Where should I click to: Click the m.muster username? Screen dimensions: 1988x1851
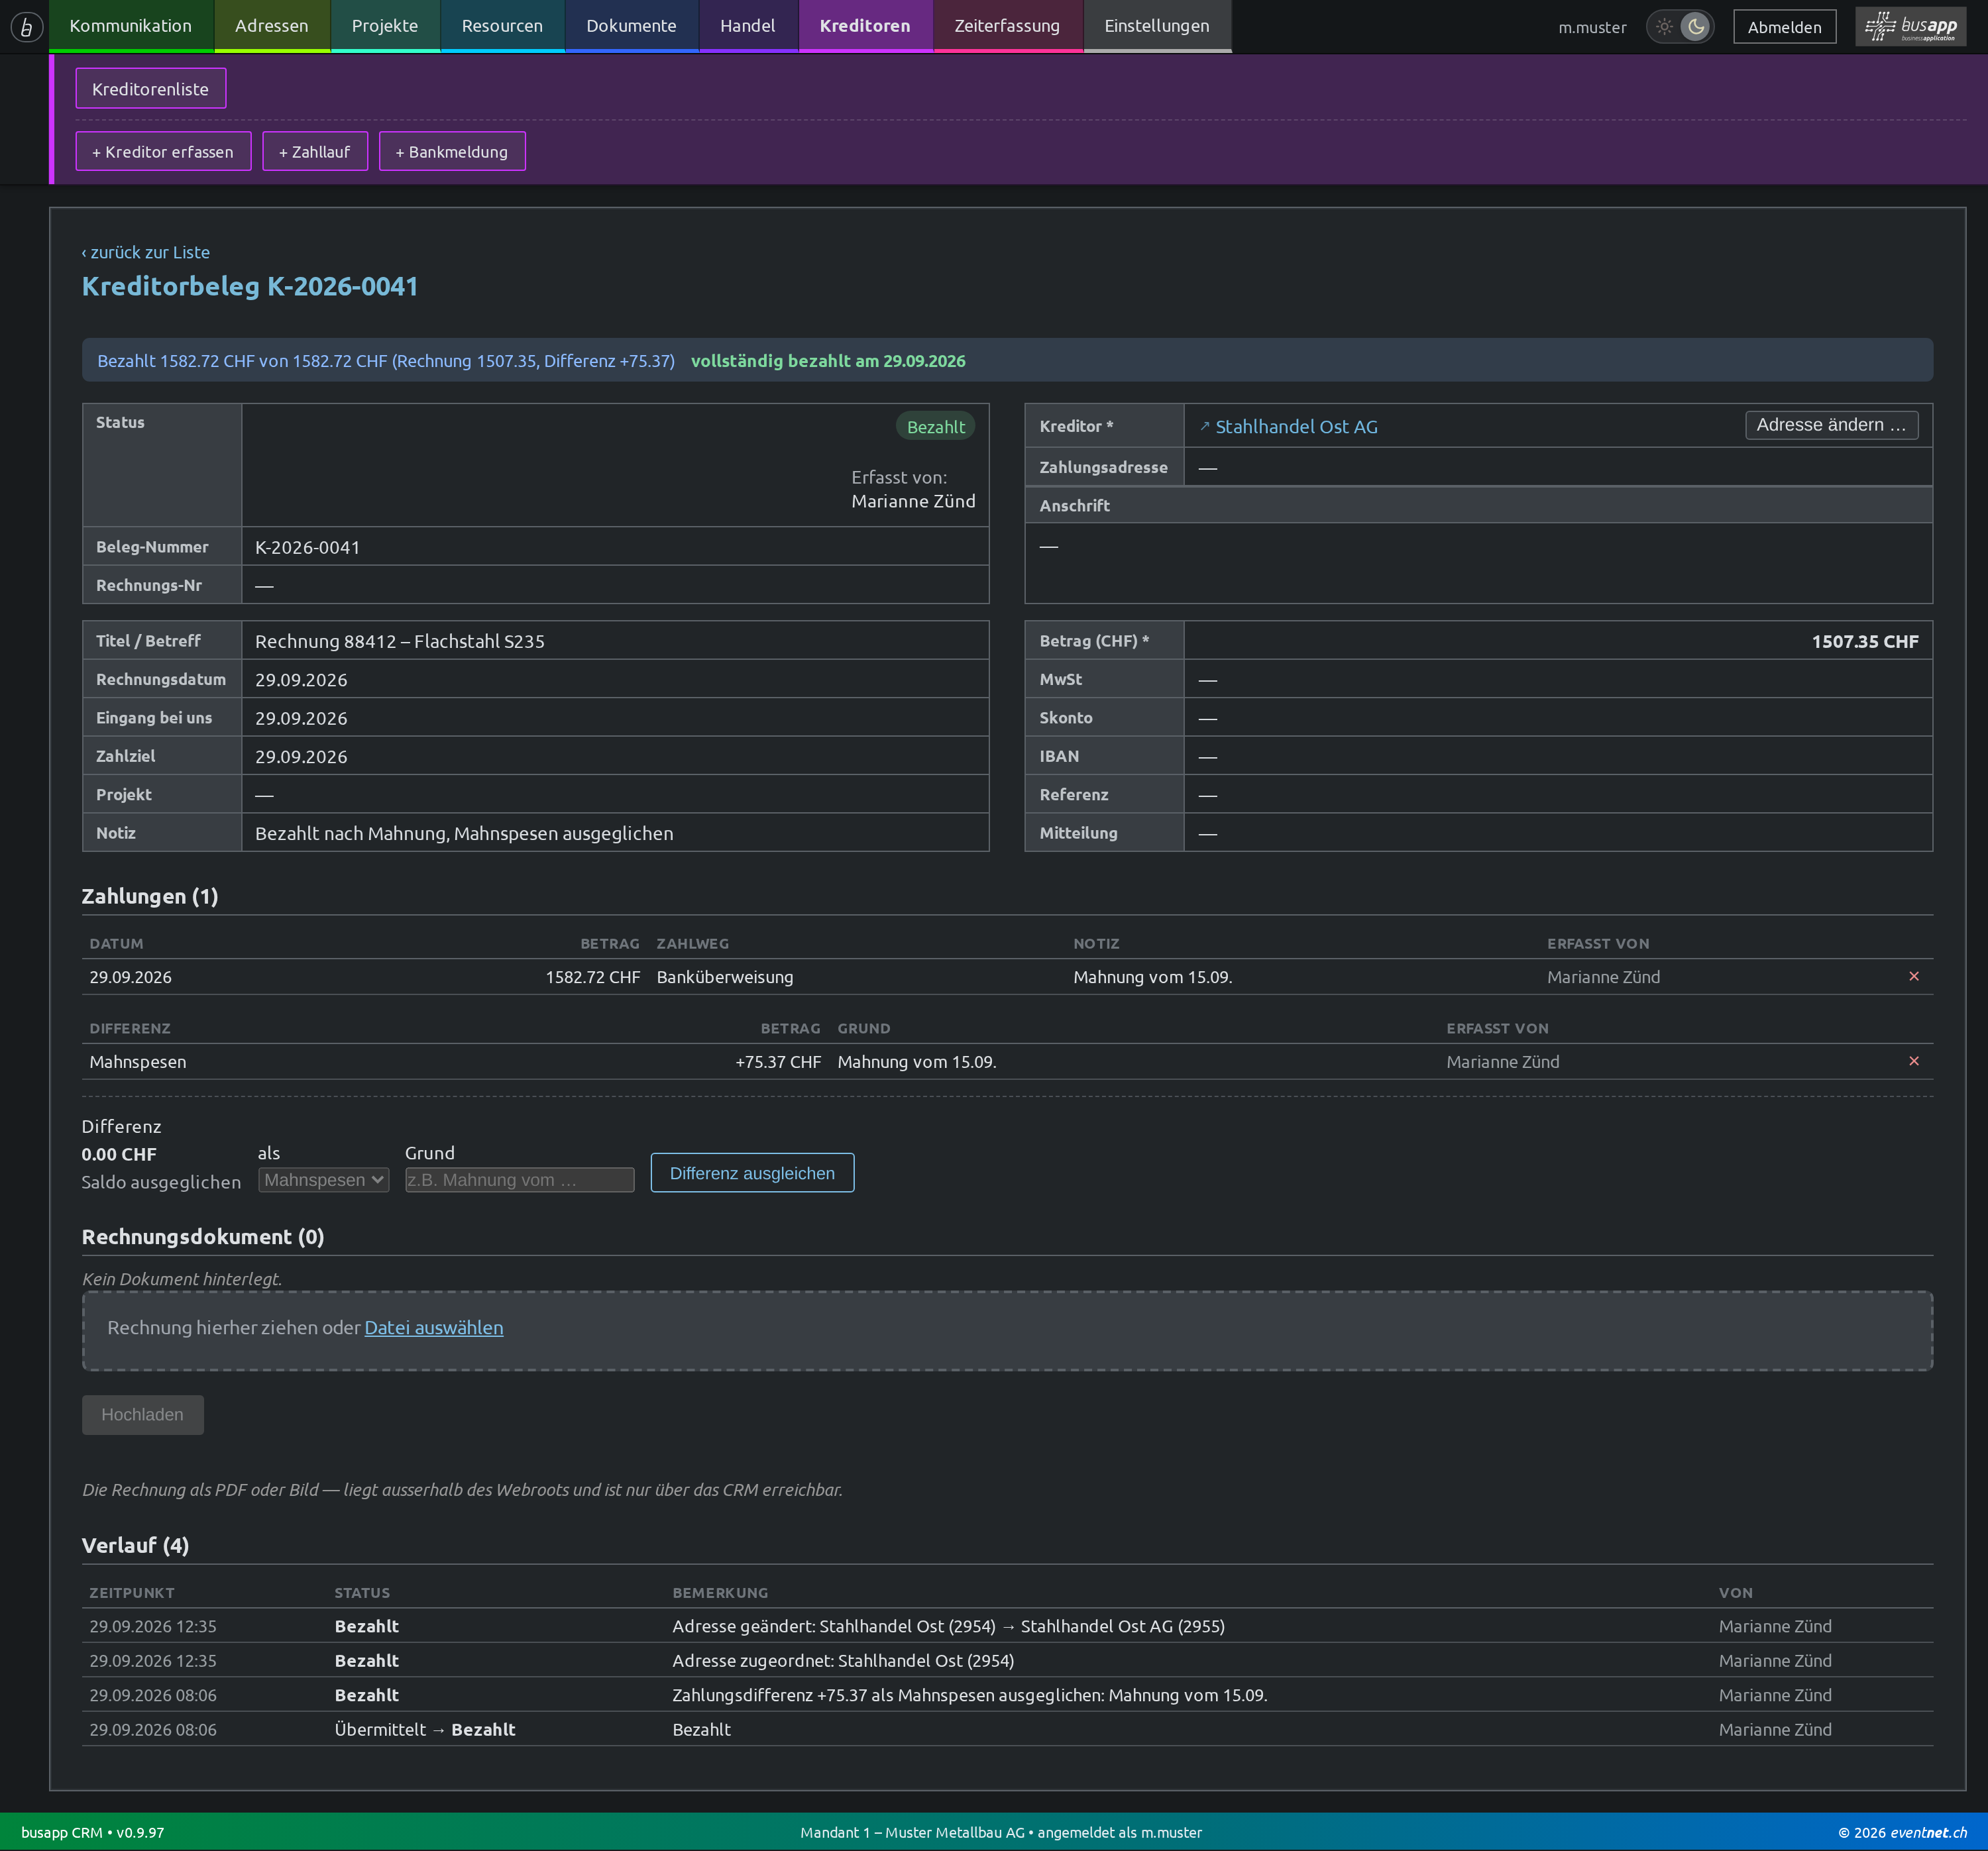pos(1592,27)
